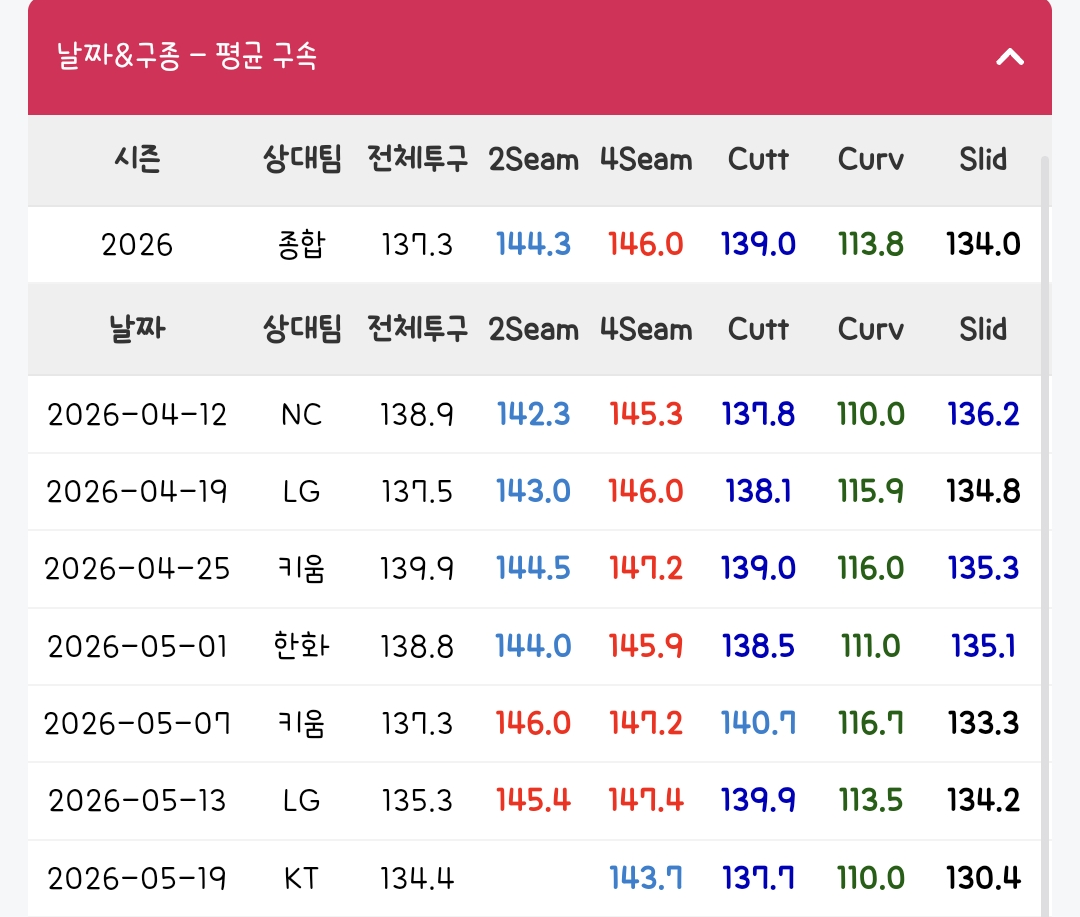Click 2Seam value 145.4
Viewport: 1080px width, 917px height.
pos(533,801)
